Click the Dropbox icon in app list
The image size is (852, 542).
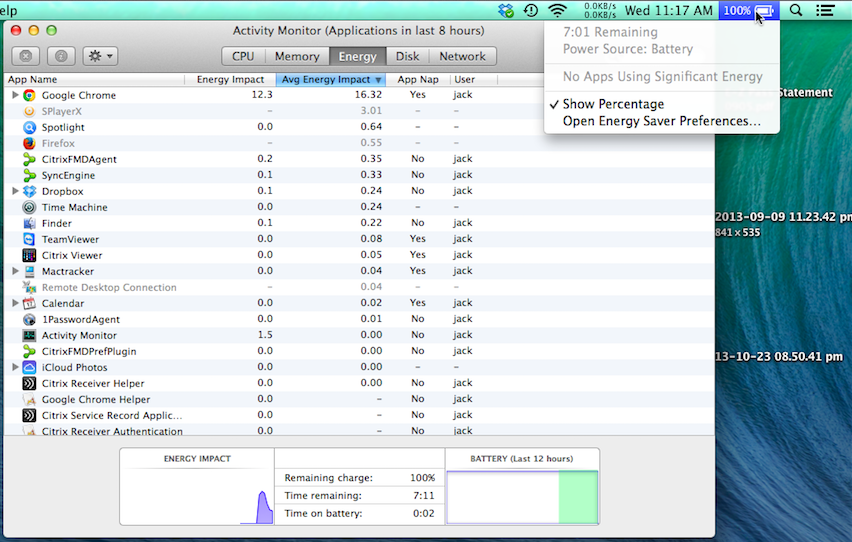[x=29, y=191]
